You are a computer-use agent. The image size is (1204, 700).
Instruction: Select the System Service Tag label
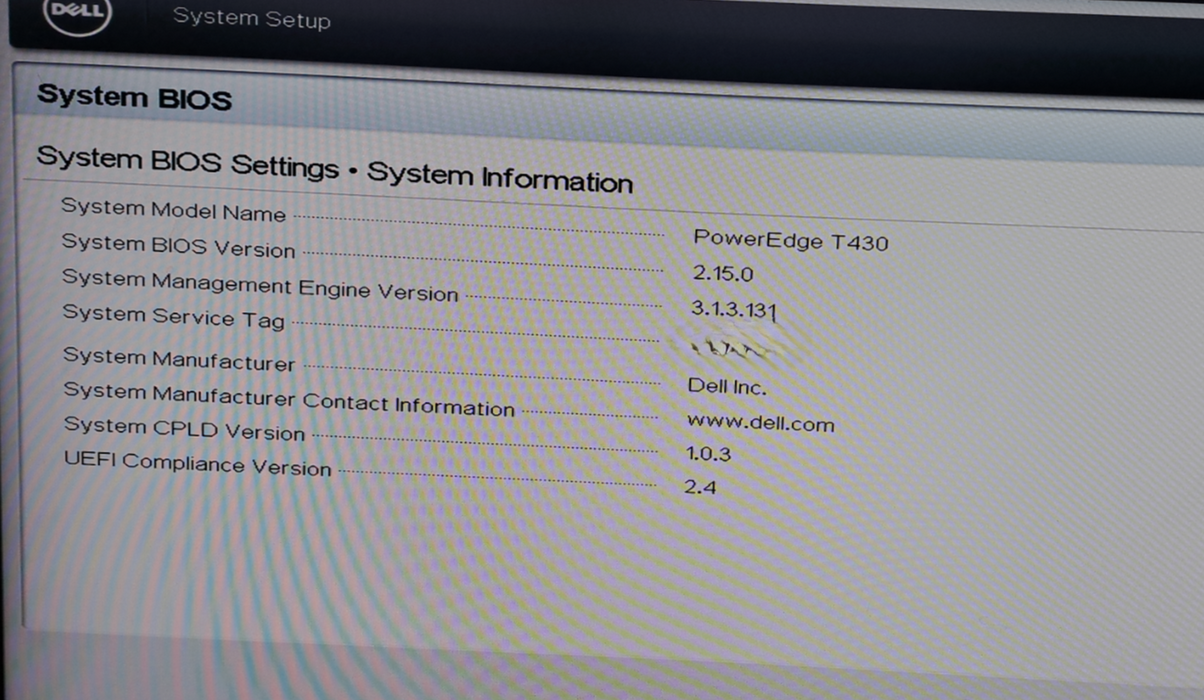click(174, 316)
